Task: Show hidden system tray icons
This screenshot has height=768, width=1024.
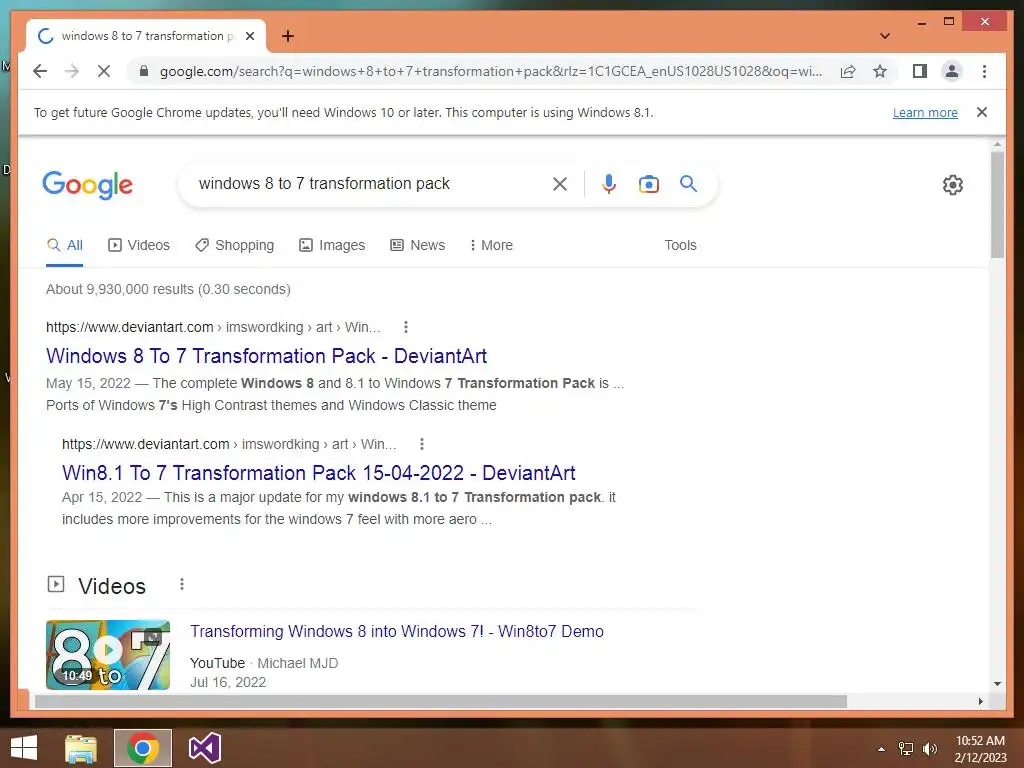Action: 881,749
